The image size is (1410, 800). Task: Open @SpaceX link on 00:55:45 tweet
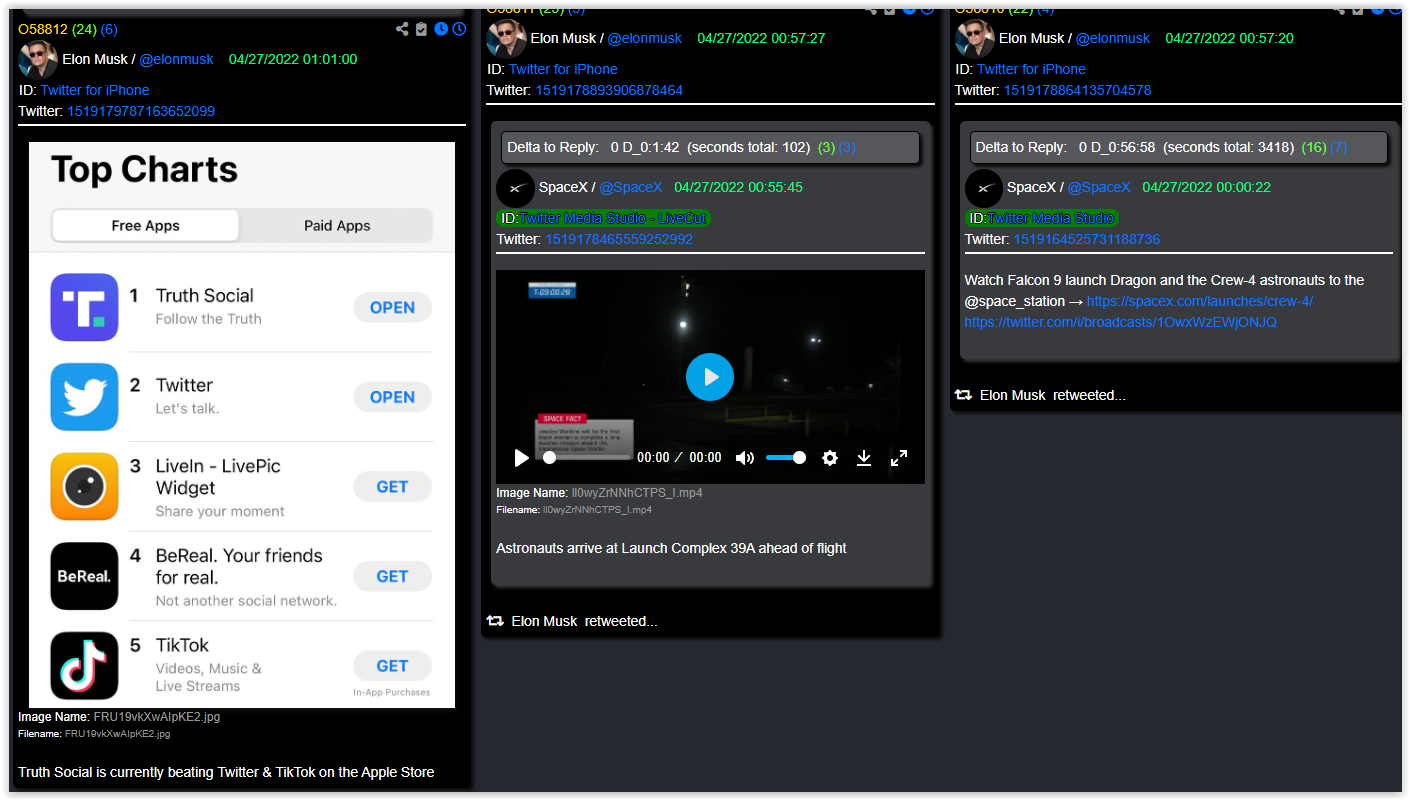click(630, 187)
